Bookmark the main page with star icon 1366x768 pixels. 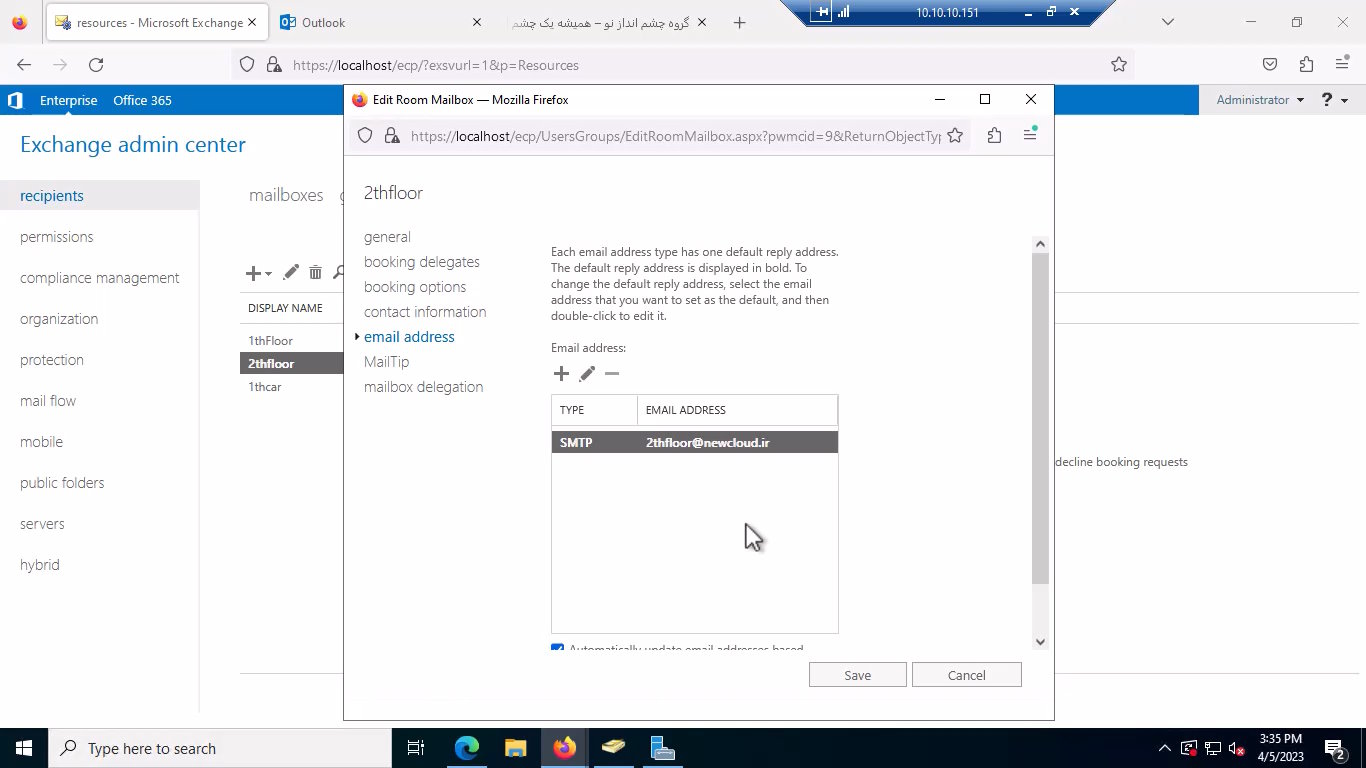tap(1119, 65)
